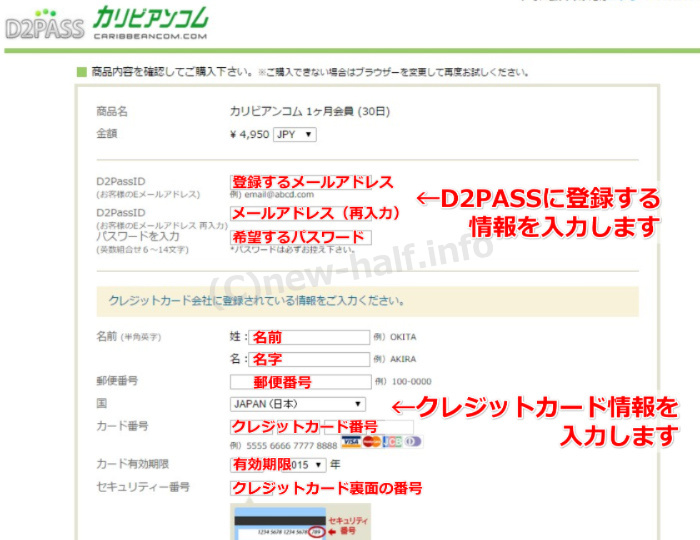
Task: Click the セキュリティー番号 security code field
Action: tap(253, 488)
